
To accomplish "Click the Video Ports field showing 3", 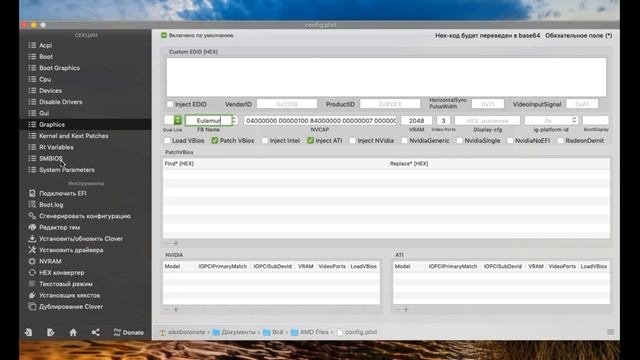I will click(x=443, y=120).
